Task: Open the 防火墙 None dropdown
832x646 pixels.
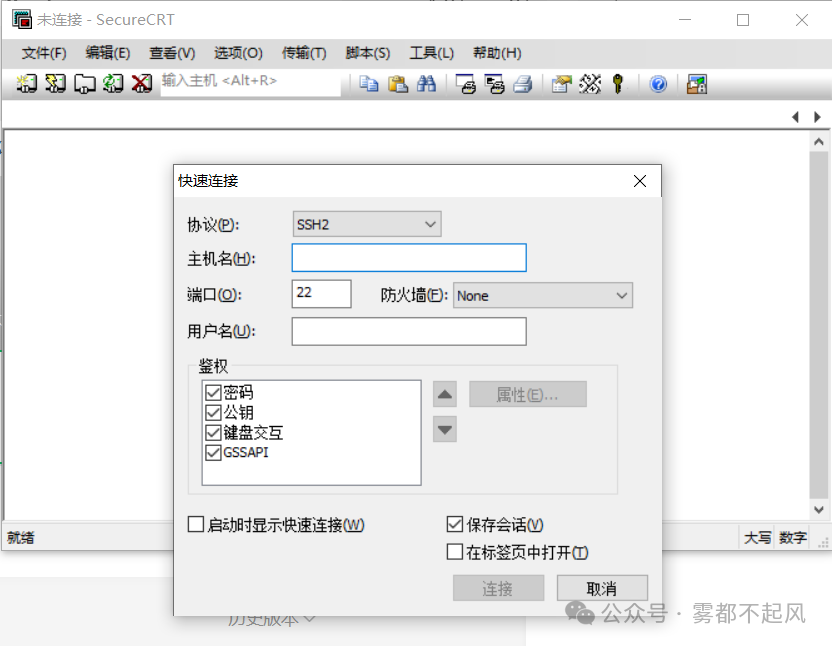Action: [x=543, y=295]
